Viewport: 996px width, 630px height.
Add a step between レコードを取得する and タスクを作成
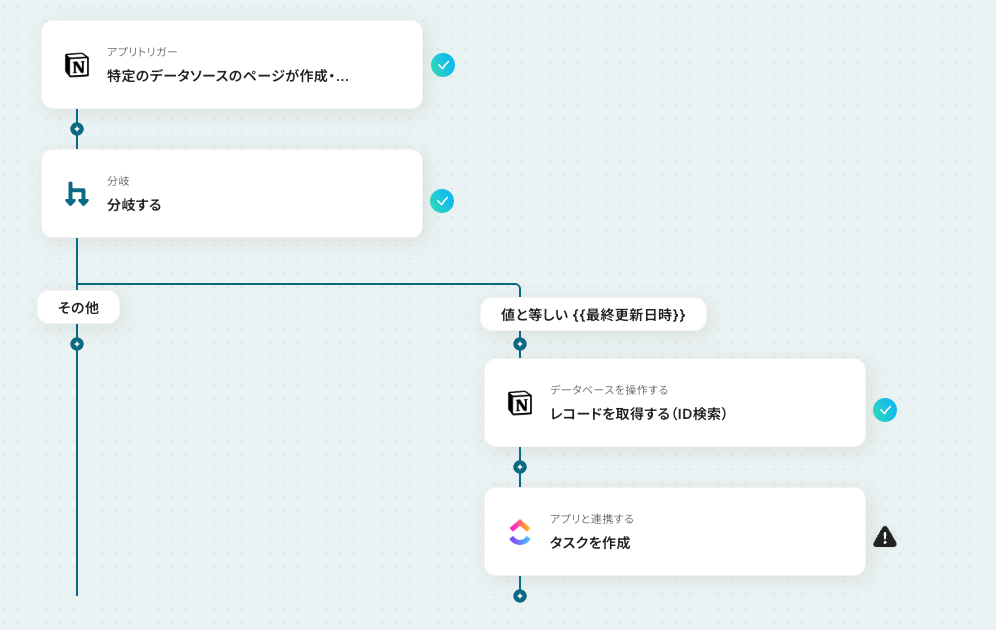click(520, 467)
